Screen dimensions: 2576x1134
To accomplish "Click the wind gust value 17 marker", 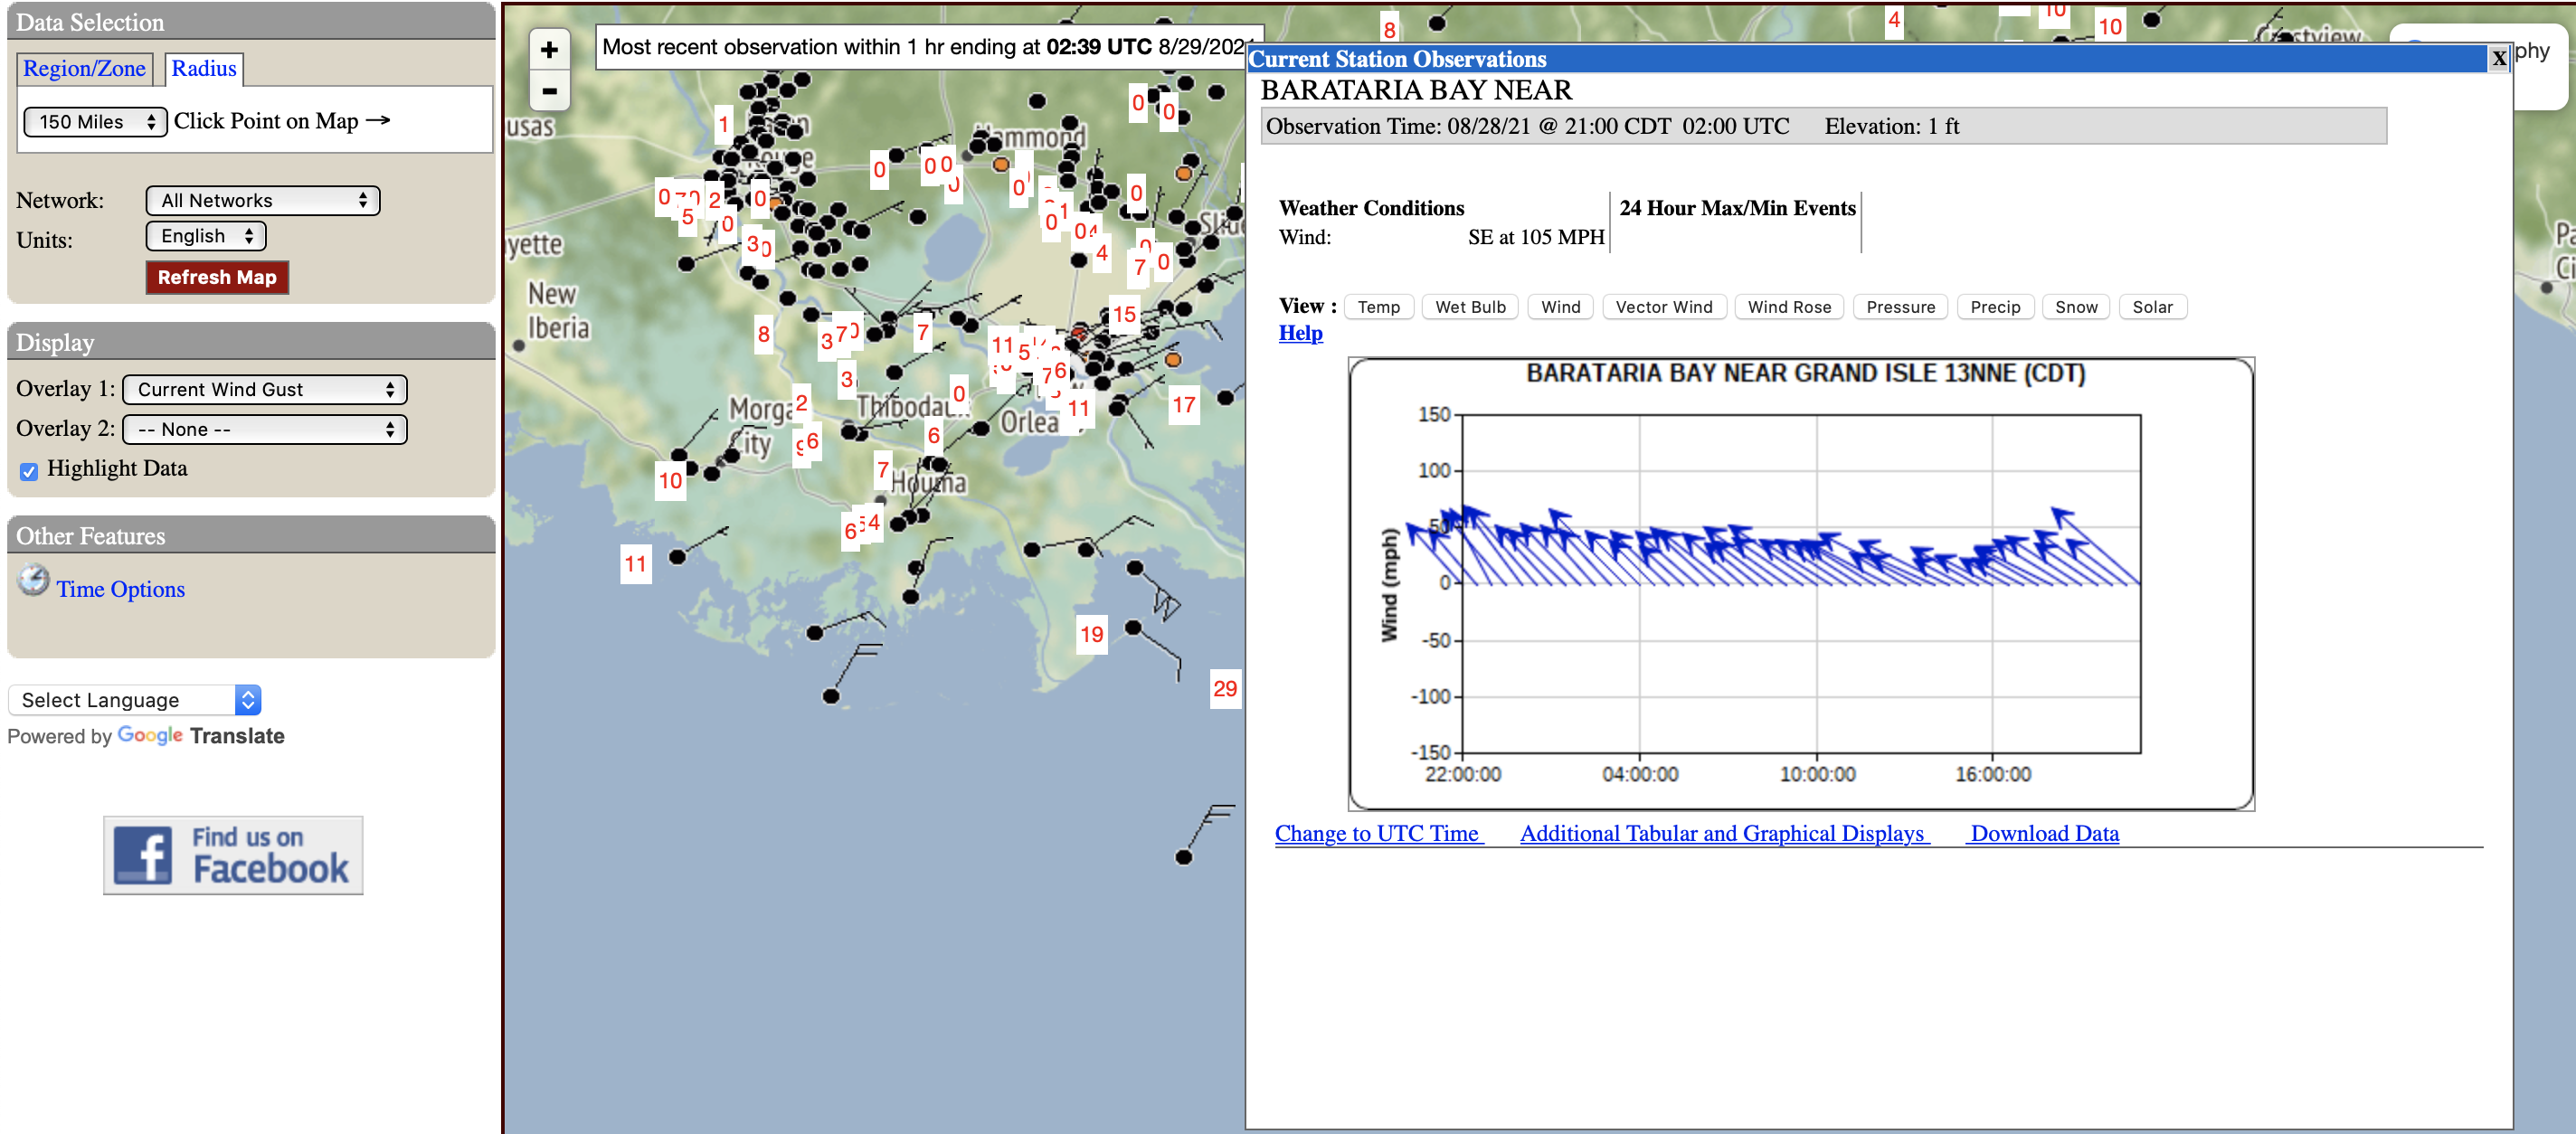I will (x=1183, y=405).
